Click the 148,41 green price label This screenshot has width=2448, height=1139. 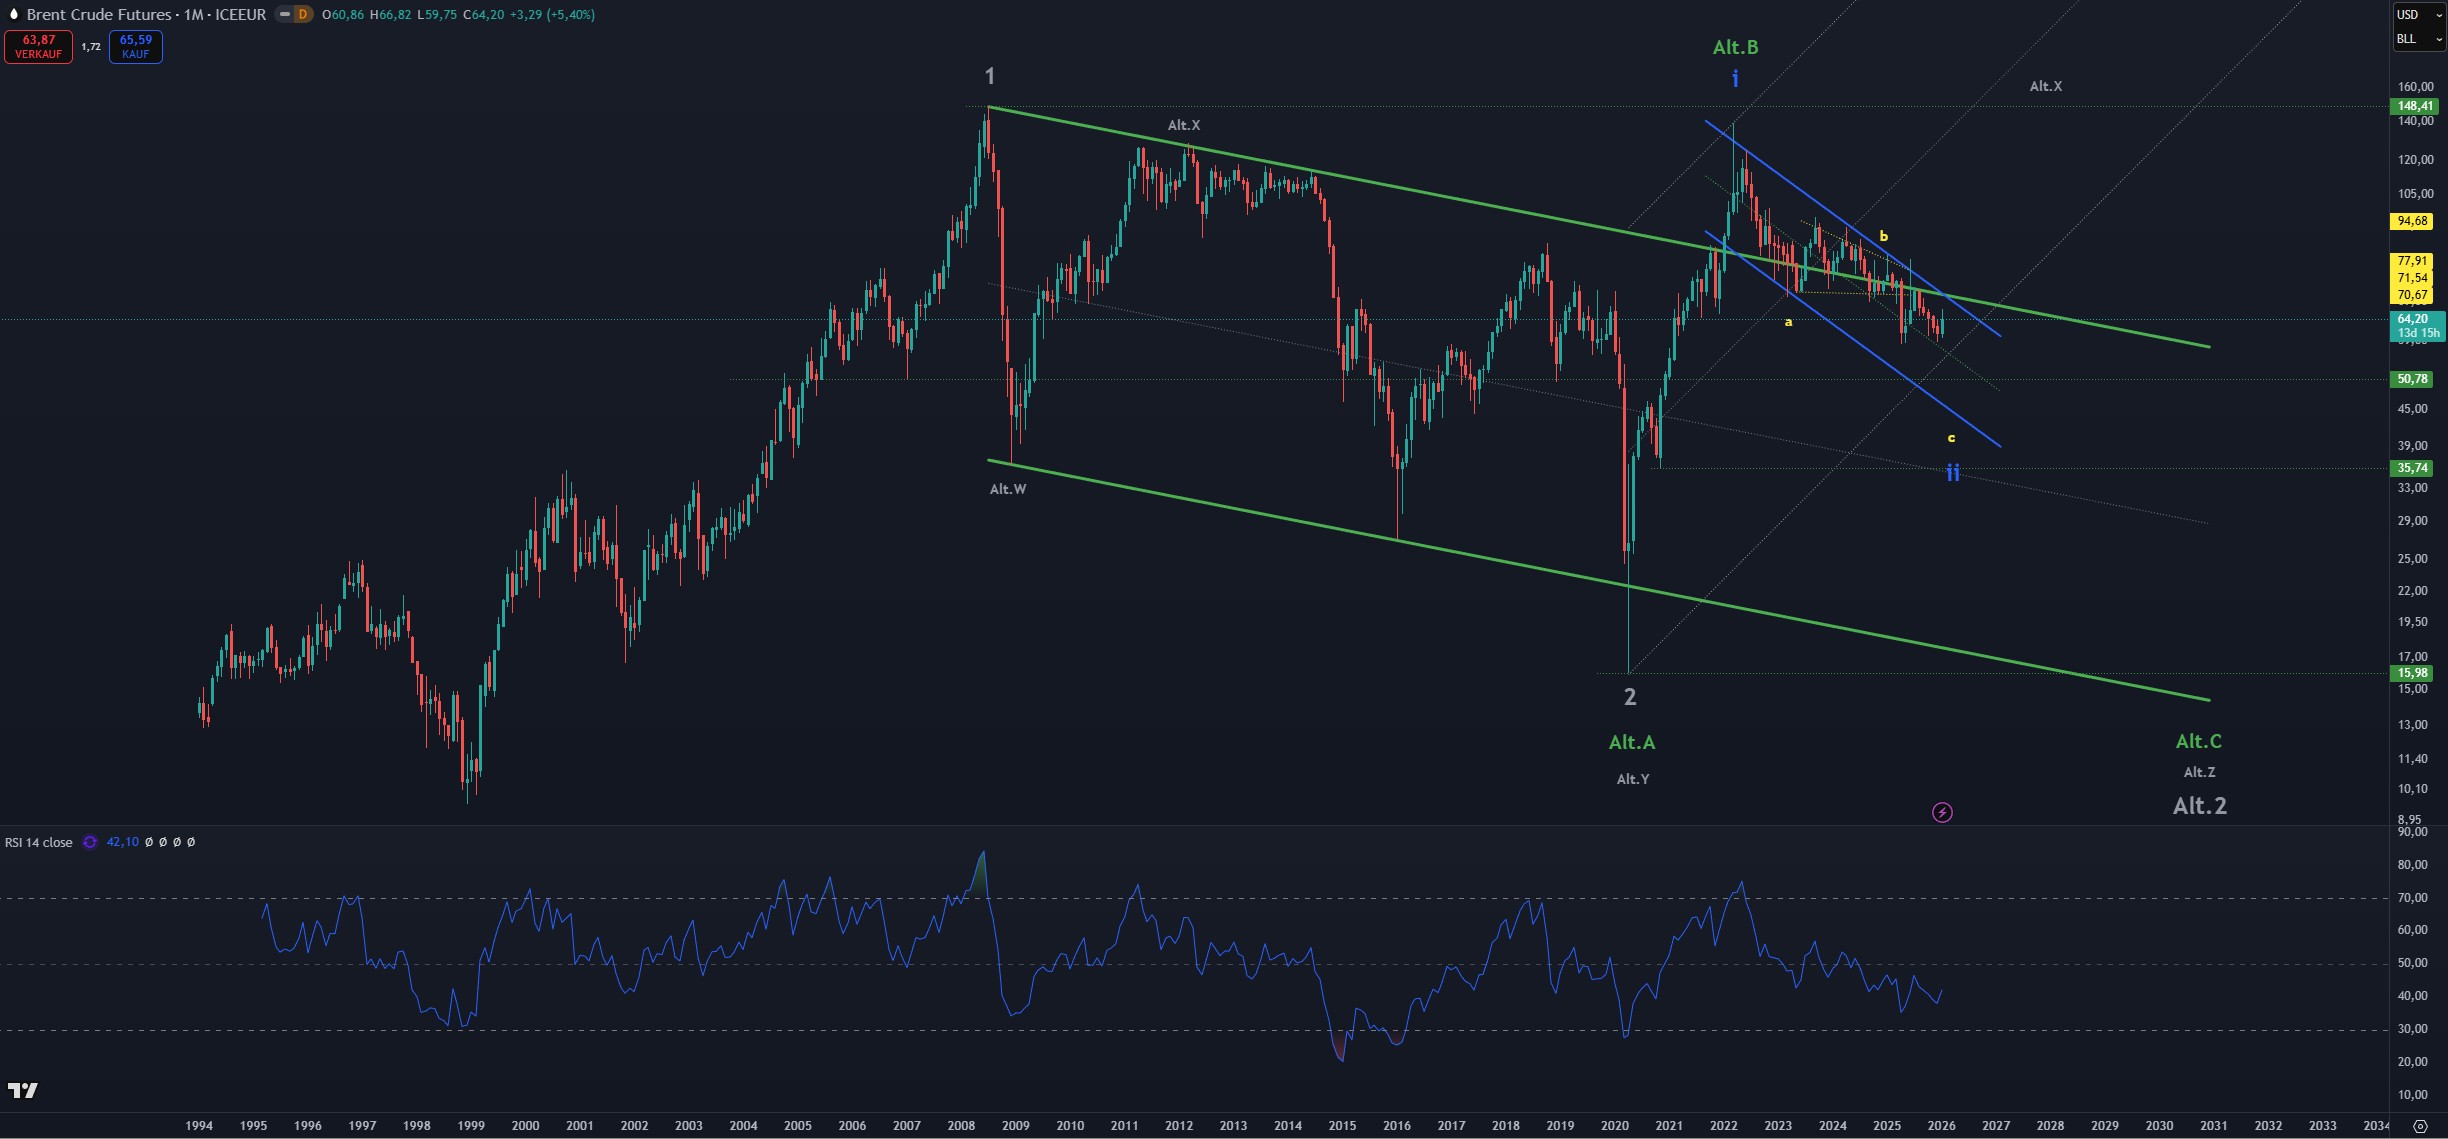tap(2414, 106)
